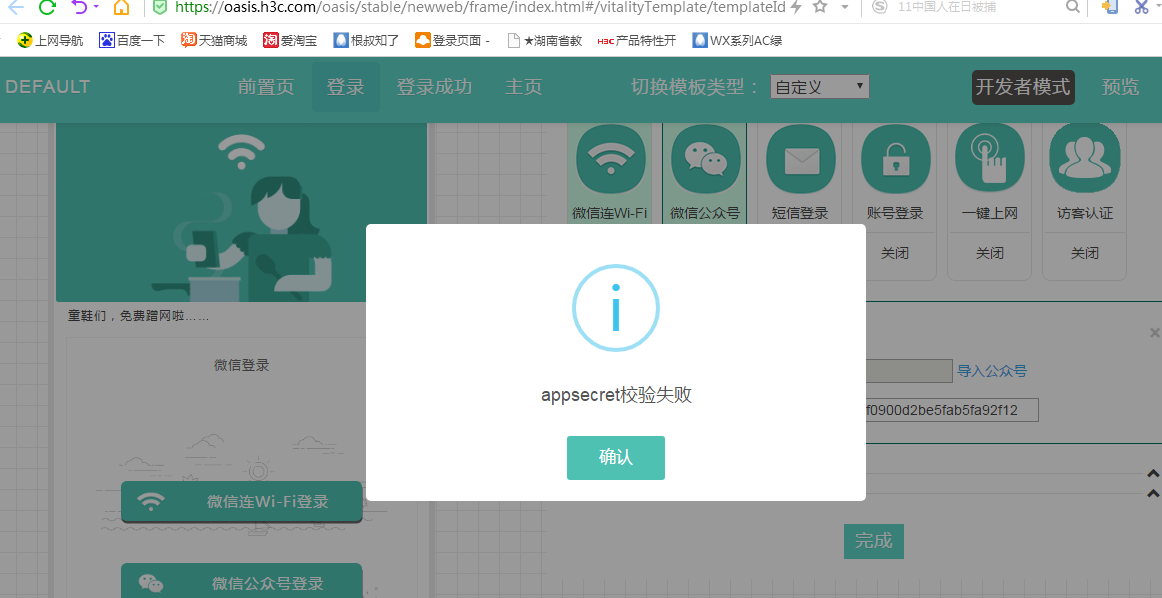
Task: Switch to the 主页 tab
Action: tap(524, 87)
